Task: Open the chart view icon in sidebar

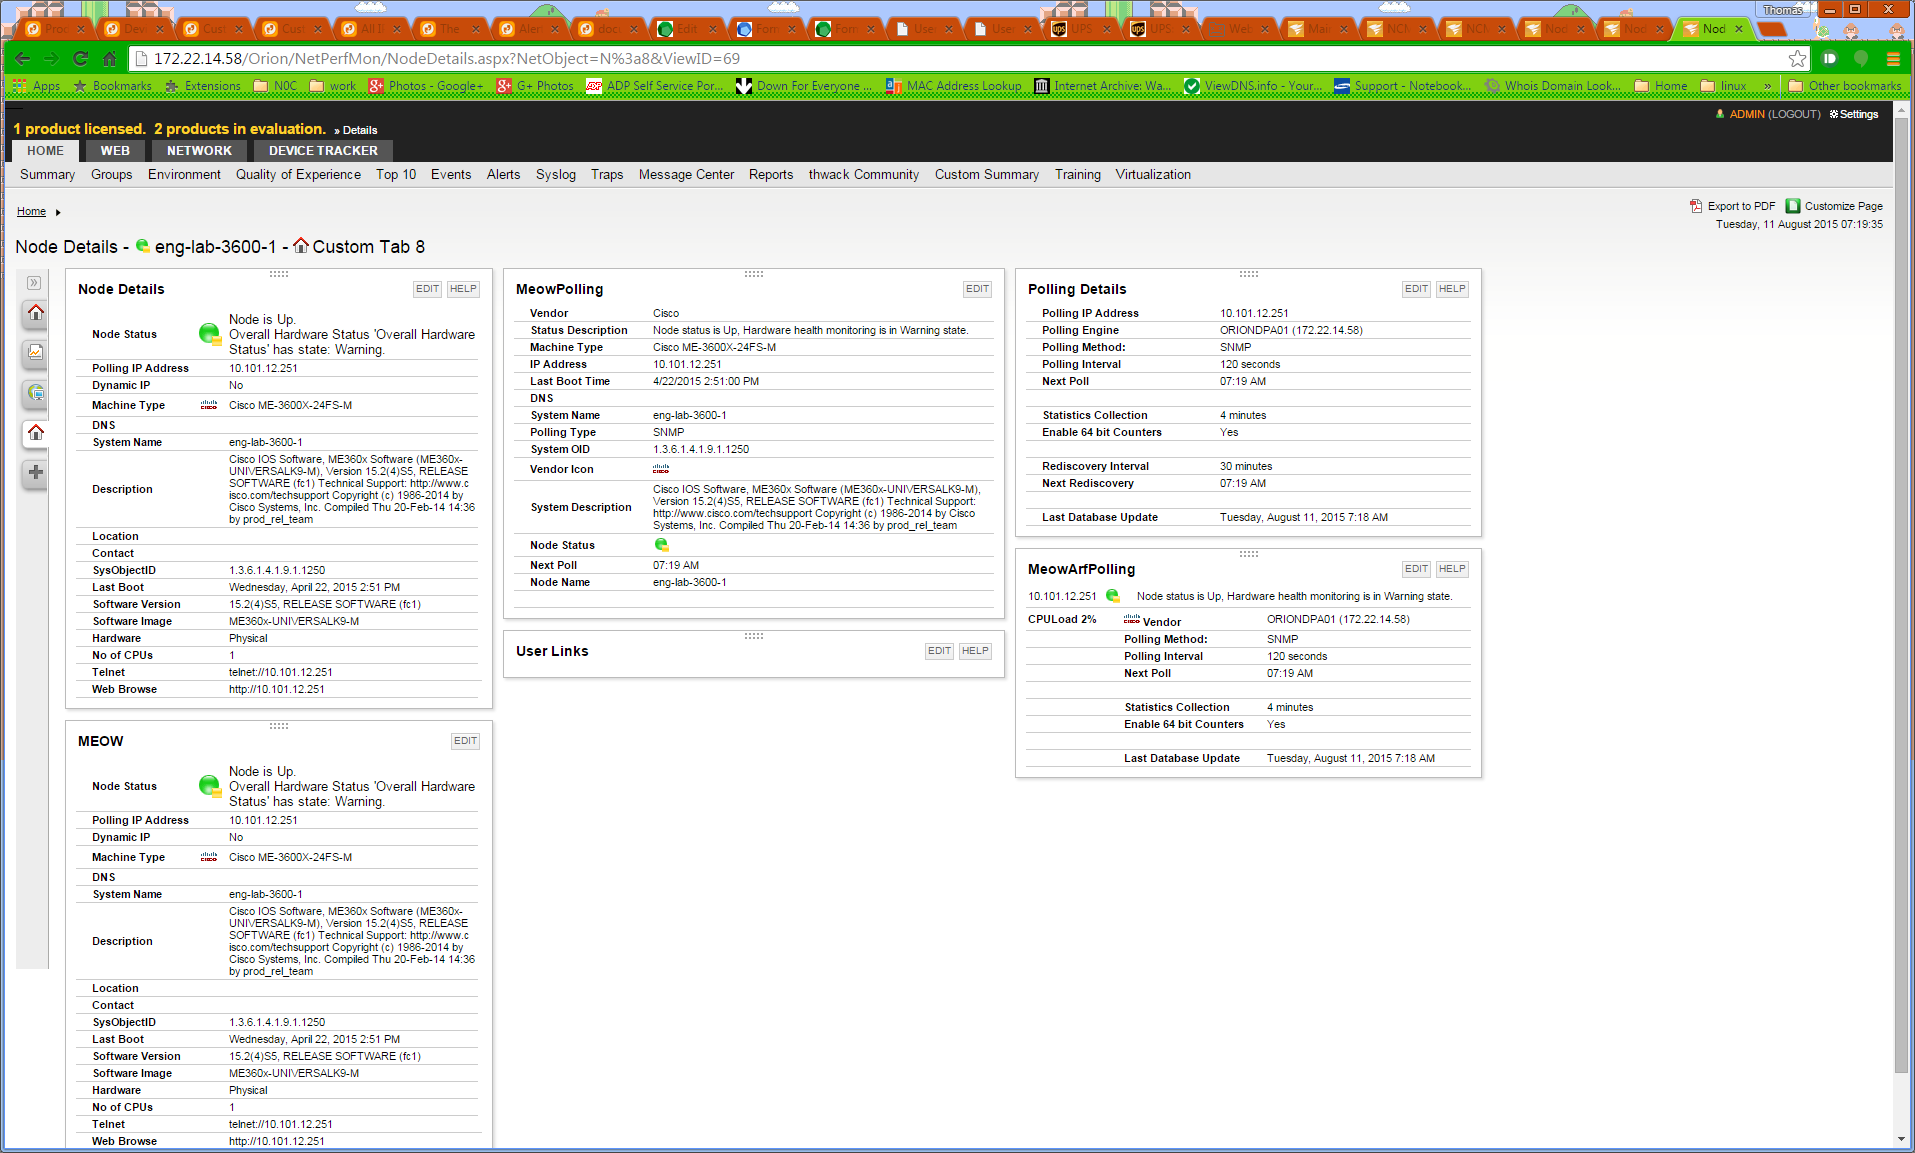Action: 35,352
